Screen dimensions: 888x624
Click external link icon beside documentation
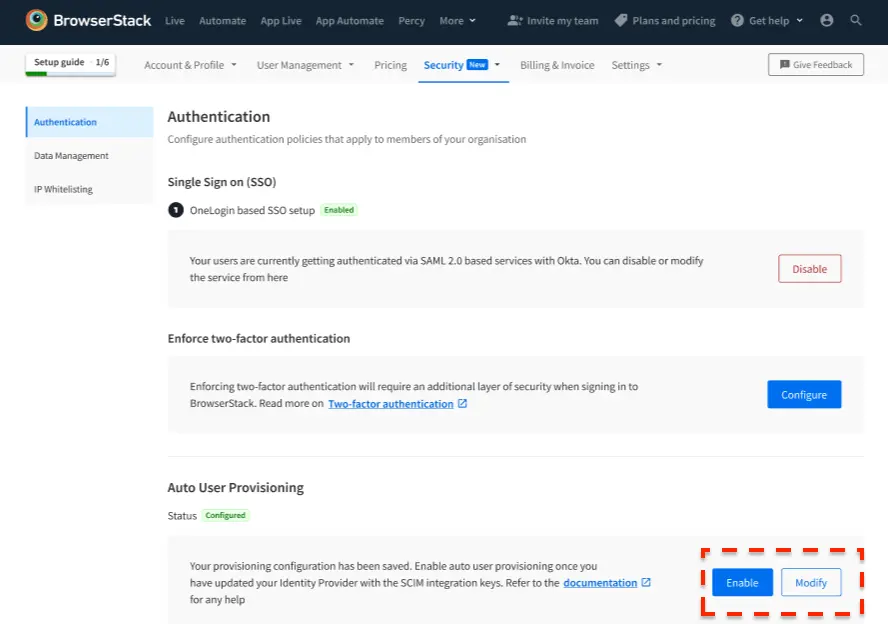(646, 582)
